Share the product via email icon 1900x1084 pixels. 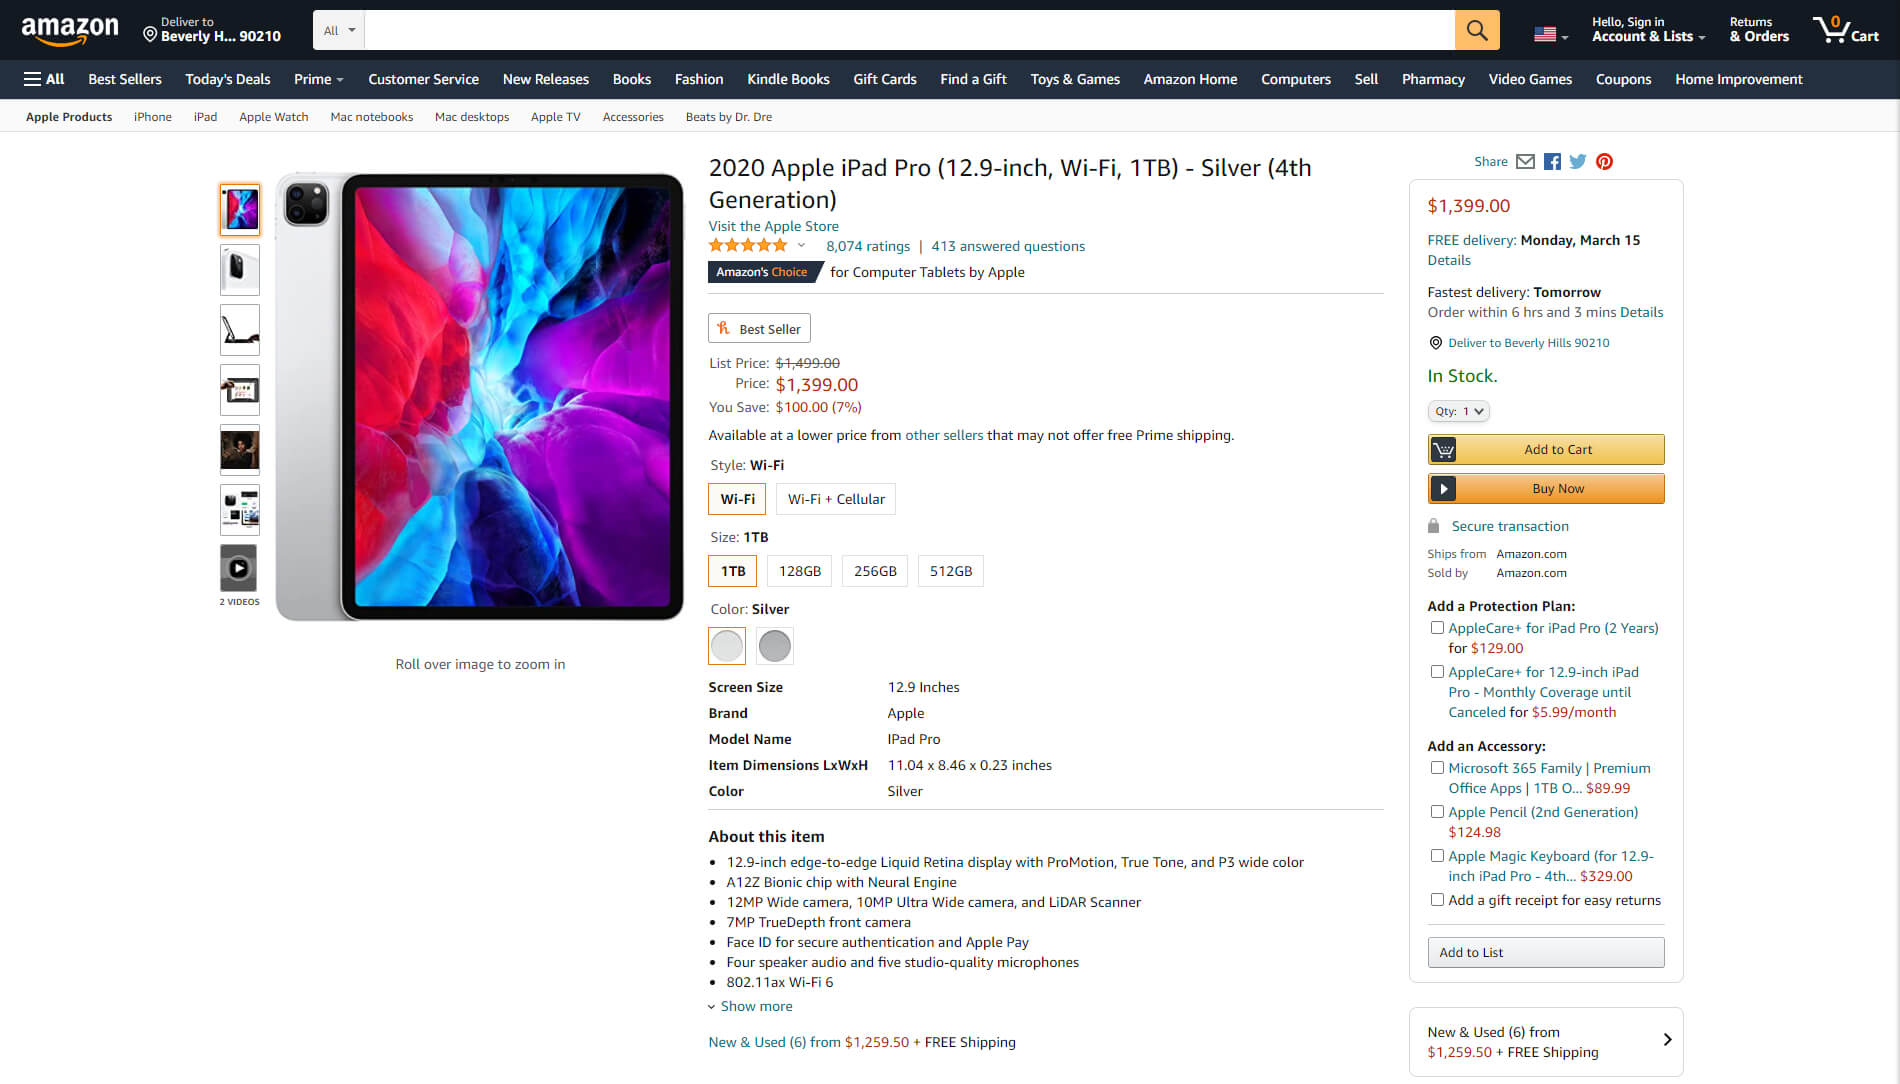(1525, 161)
